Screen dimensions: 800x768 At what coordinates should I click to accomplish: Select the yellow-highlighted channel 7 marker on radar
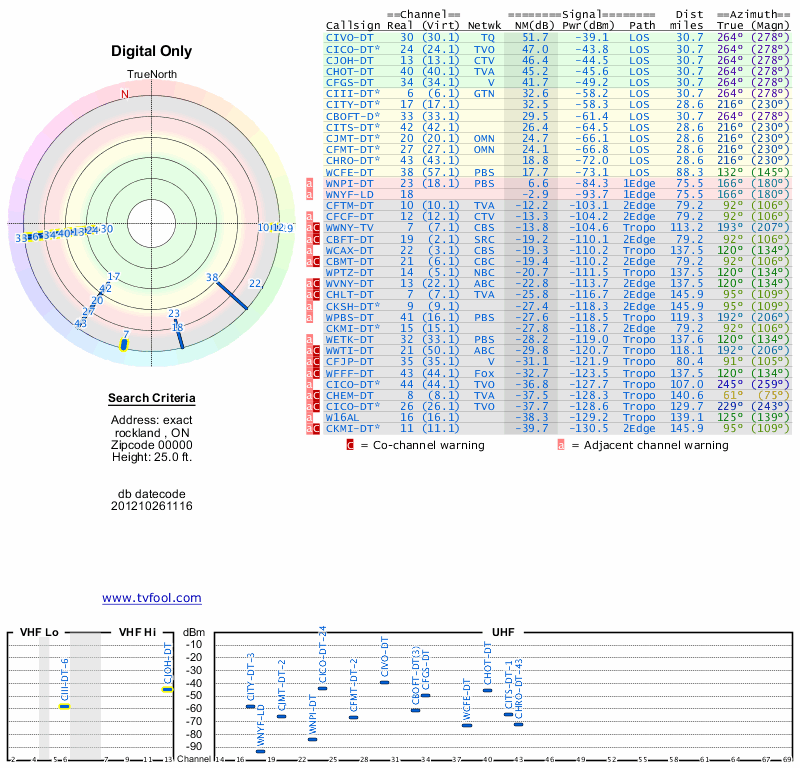coord(124,345)
